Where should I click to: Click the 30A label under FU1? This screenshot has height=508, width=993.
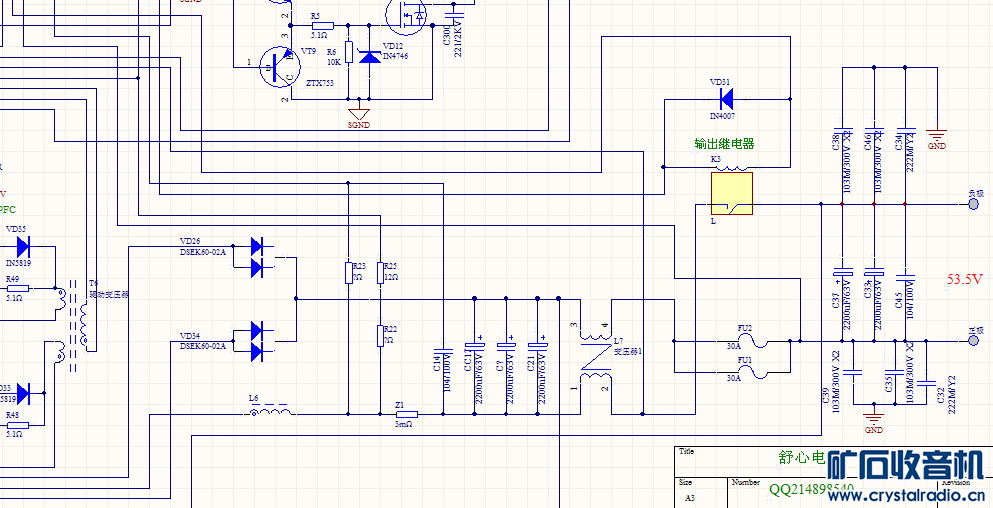tap(733, 378)
